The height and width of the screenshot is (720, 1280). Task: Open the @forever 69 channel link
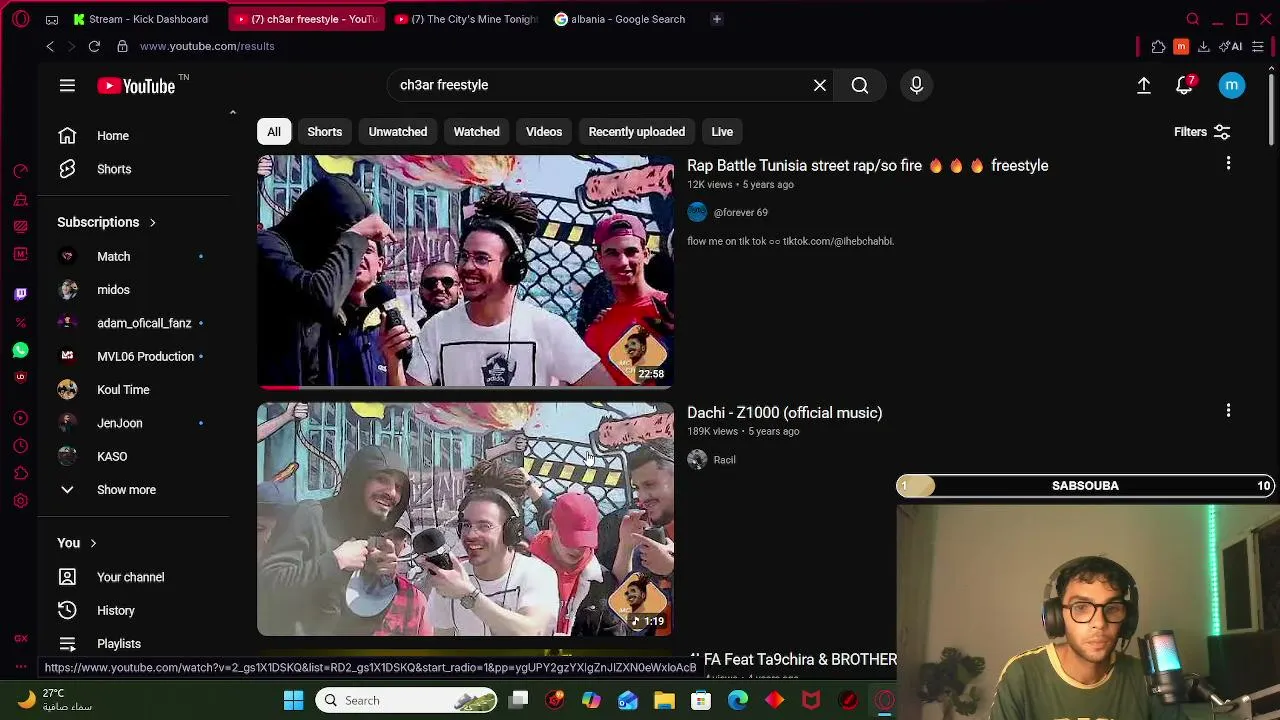pos(741,212)
